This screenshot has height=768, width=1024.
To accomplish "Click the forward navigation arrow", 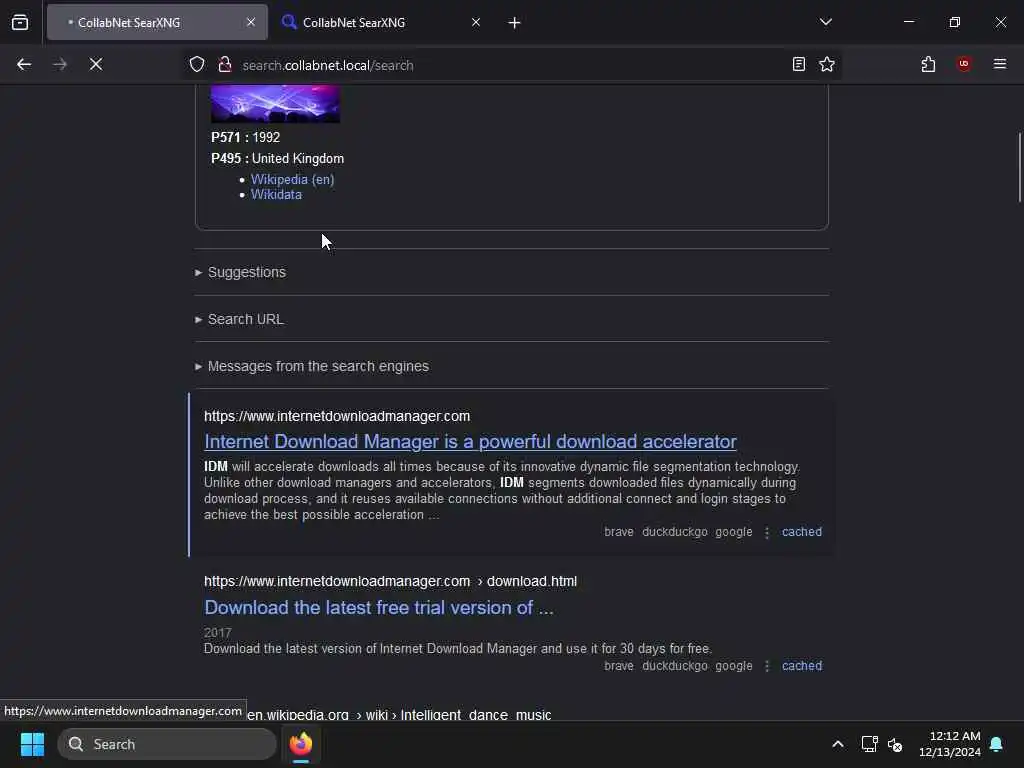I will [x=60, y=64].
